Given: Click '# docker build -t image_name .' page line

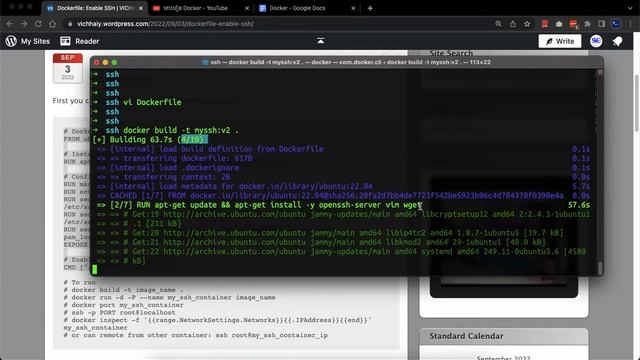Looking at the screenshot, I should coord(123,290).
